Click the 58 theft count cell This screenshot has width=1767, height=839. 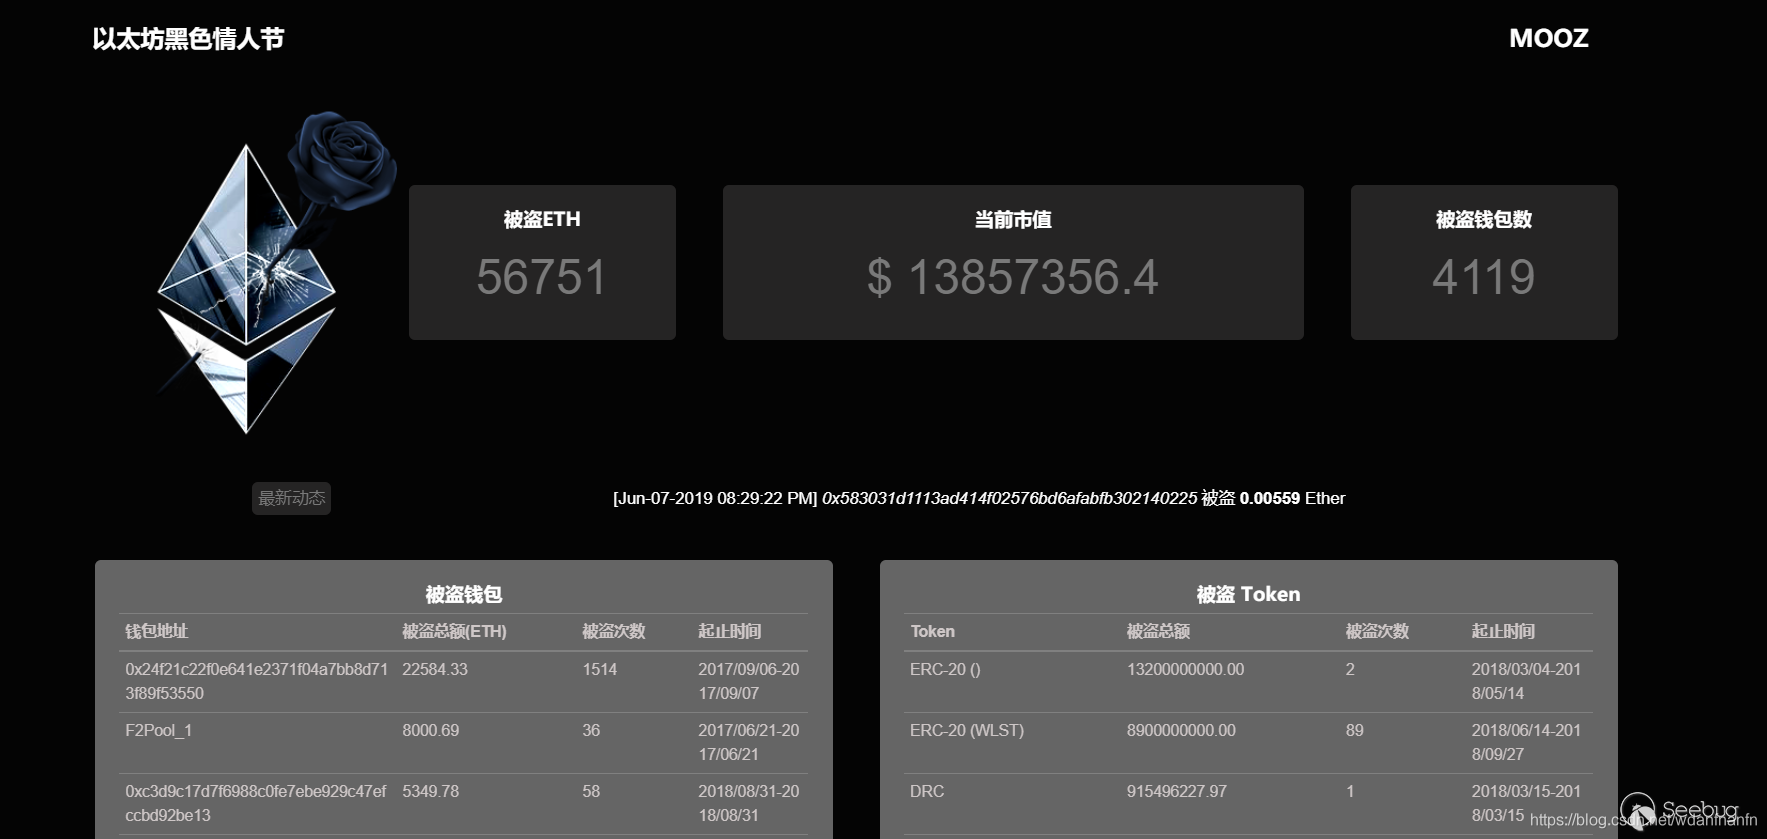(x=591, y=791)
